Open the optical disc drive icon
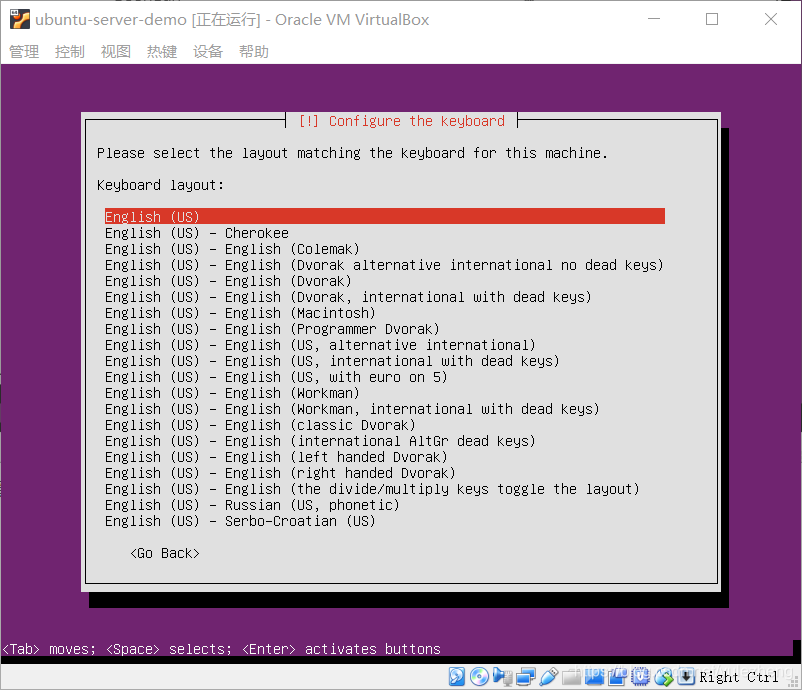The height and width of the screenshot is (690, 802). click(x=479, y=677)
